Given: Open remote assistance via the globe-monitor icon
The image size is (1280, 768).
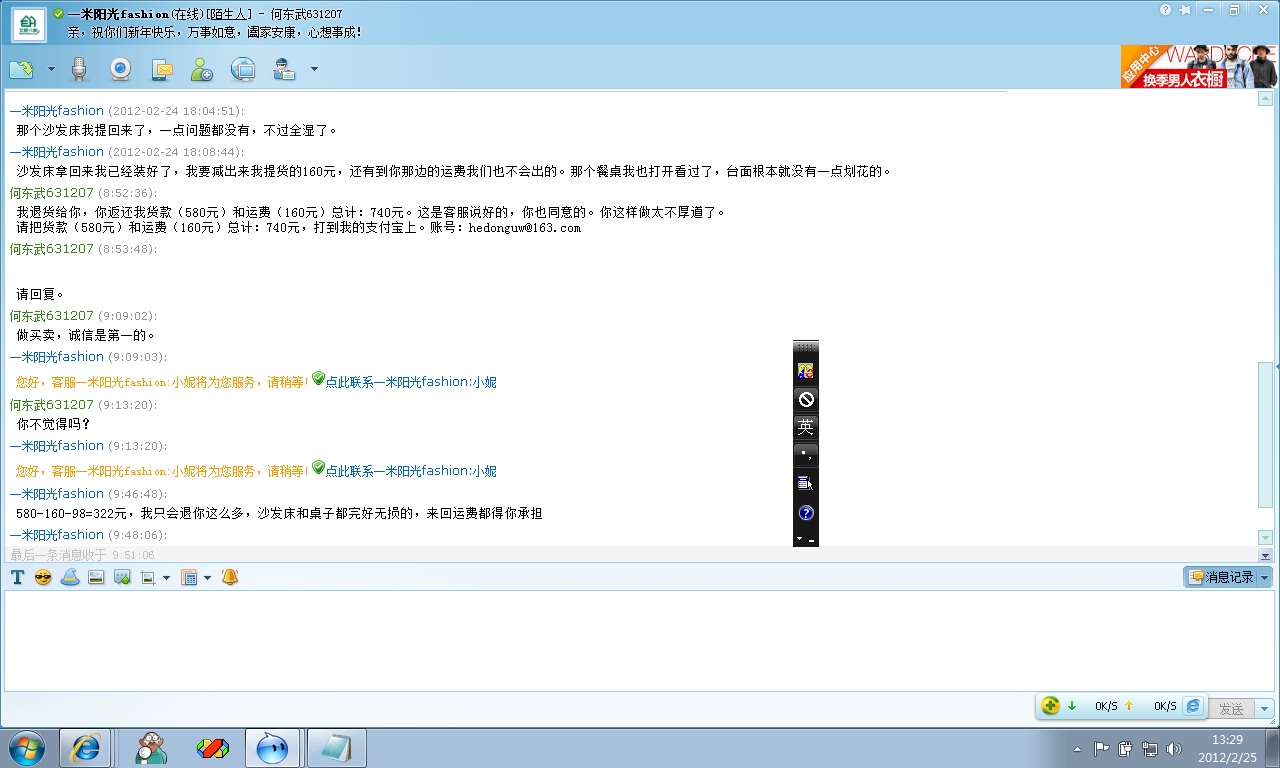Looking at the screenshot, I should pos(241,69).
